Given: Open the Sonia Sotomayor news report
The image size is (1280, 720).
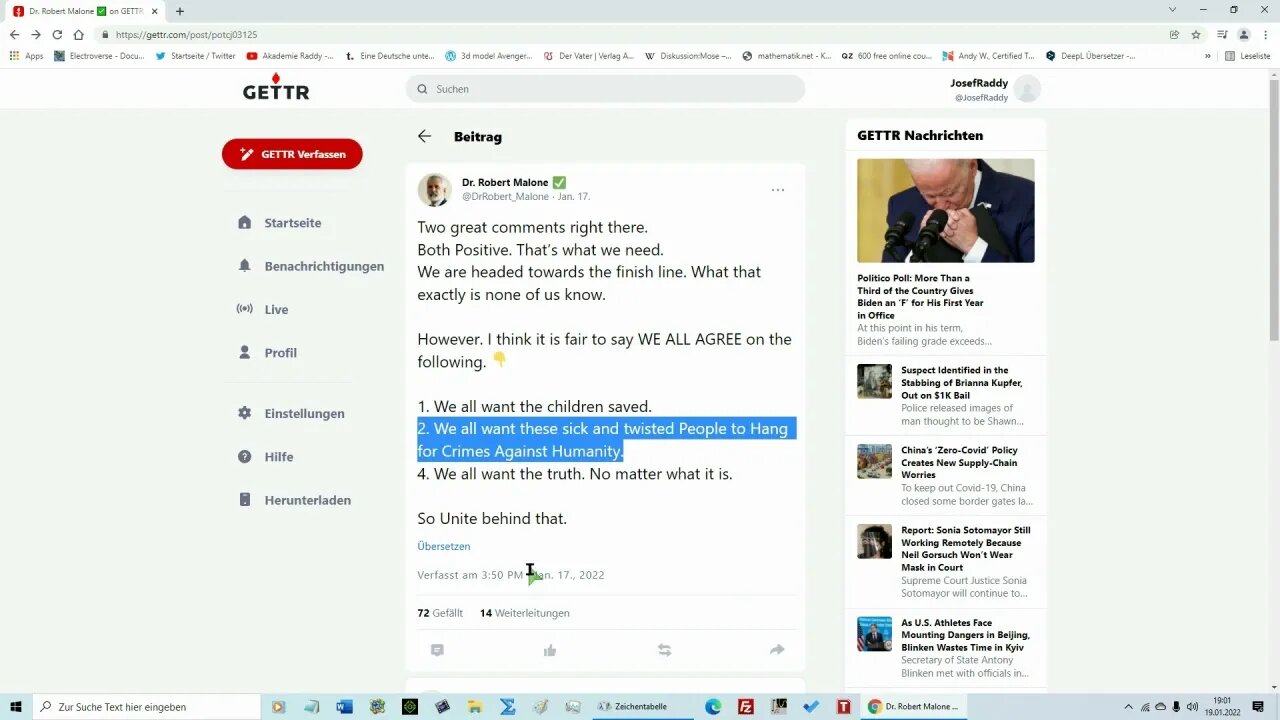Looking at the screenshot, I should (966, 549).
